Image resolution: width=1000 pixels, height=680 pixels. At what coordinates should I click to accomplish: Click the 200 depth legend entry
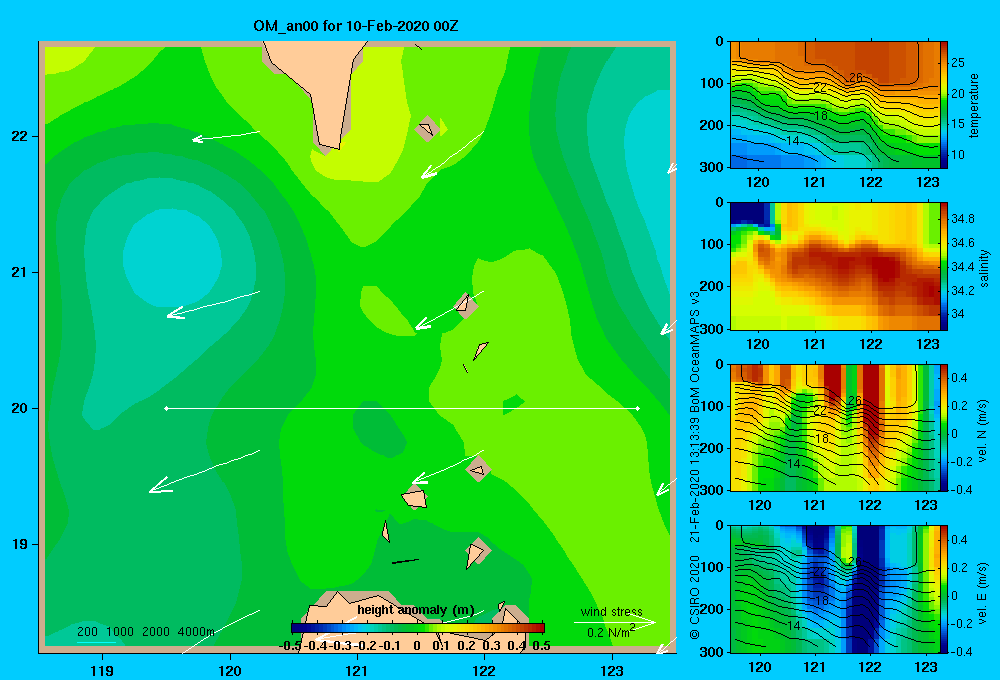(x=87, y=632)
